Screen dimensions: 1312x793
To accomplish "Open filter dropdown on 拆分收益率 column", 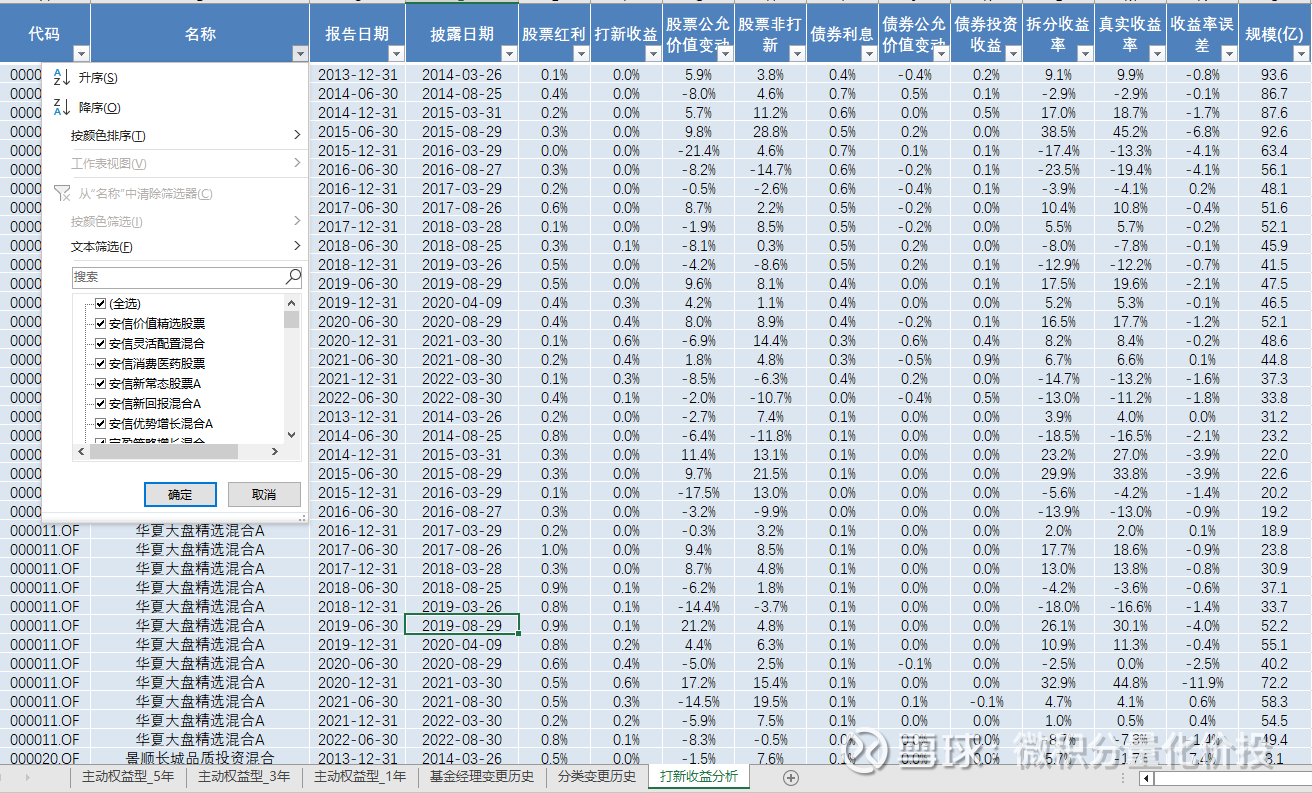I will click(x=1085, y=54).
